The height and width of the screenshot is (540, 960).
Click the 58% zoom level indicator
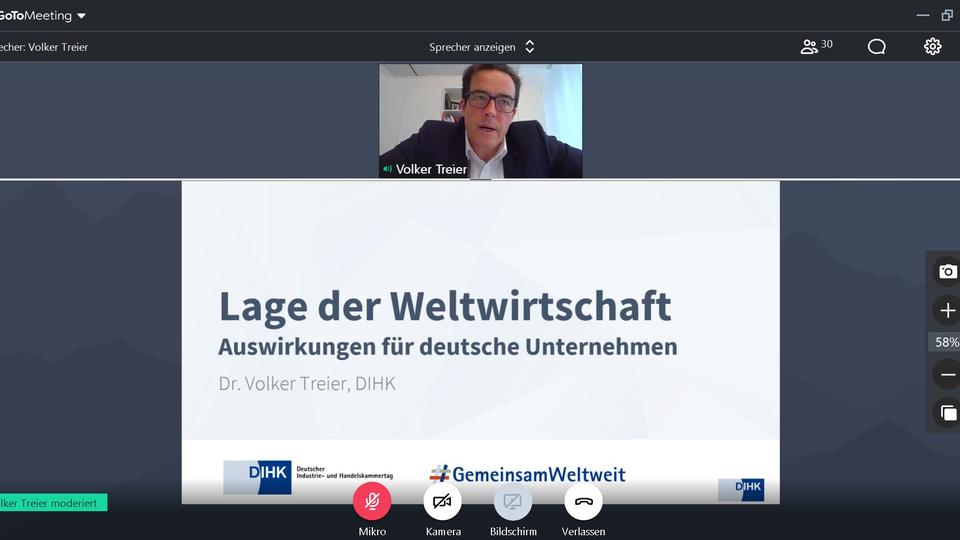pos(946,342)
